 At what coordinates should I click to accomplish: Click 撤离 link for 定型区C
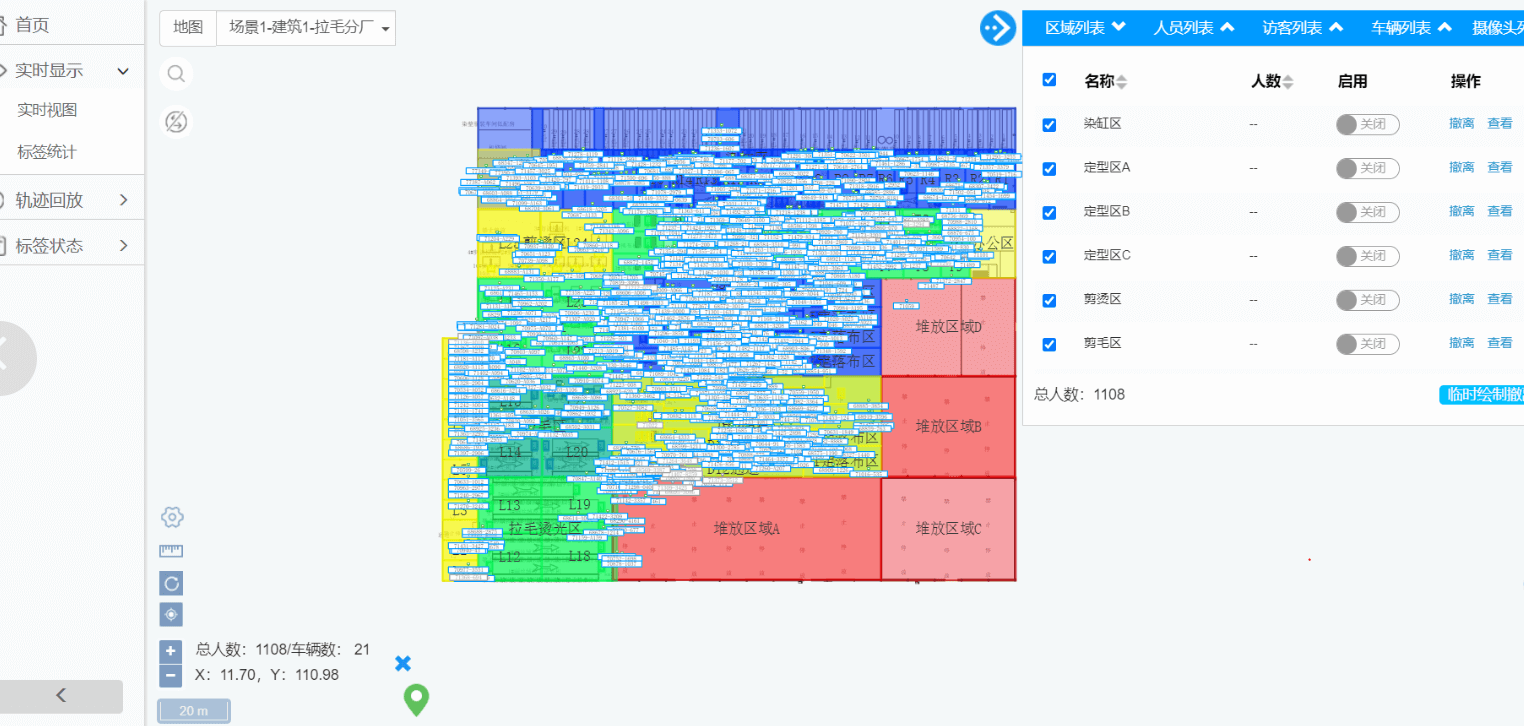pos(1461,255)
